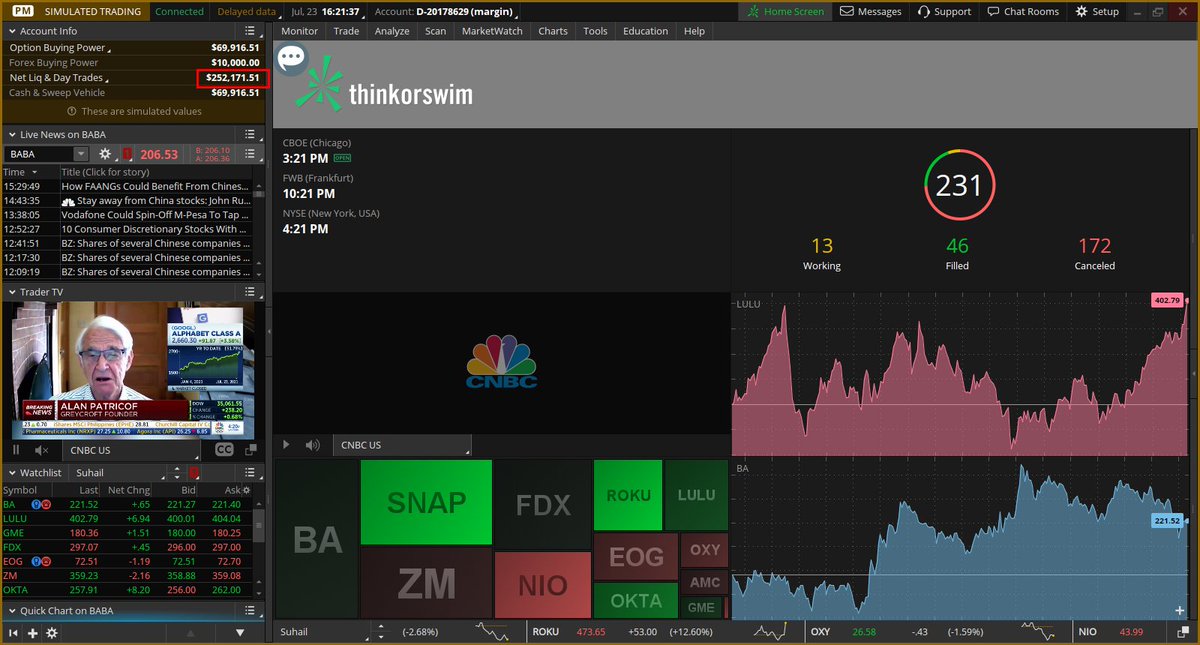
Task: Open the Setup gear menu
Action: 1097,11
